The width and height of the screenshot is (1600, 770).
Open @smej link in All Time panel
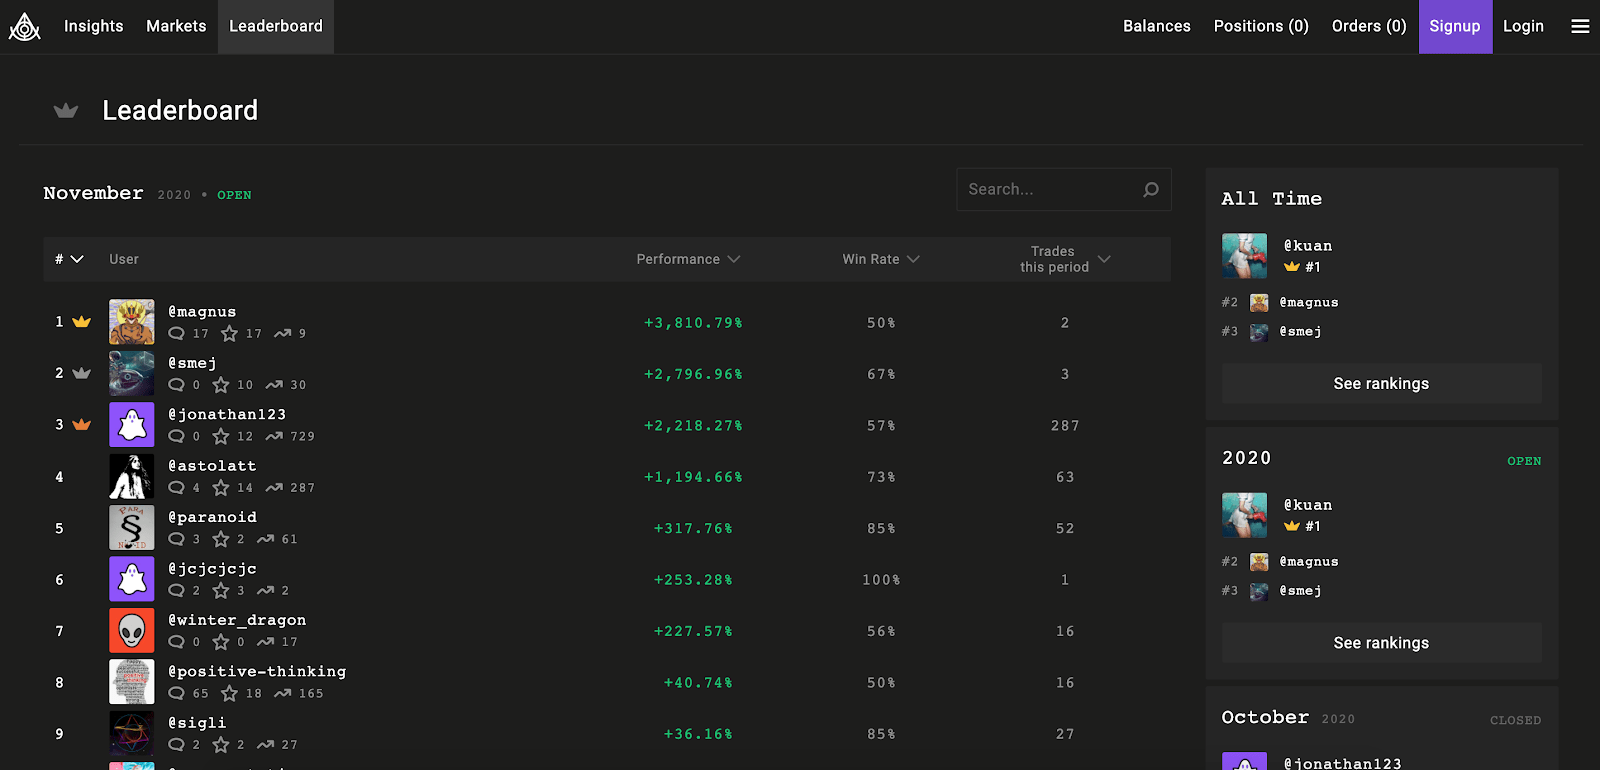pos(1300,331)
